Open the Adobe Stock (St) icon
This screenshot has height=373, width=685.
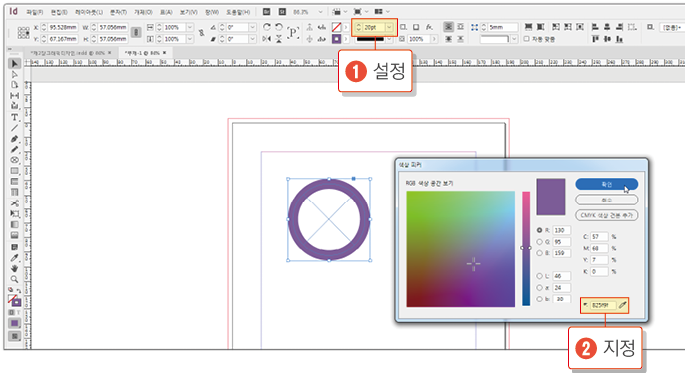pyautogui.click(x=282, y=12)
